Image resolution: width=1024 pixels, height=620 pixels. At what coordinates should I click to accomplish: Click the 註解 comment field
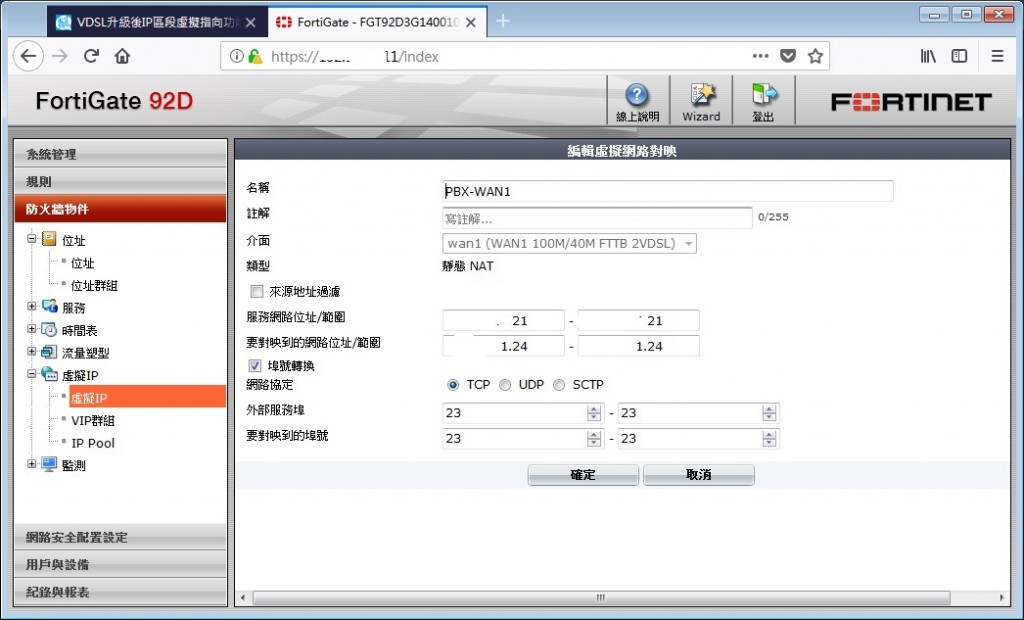[597, 218]
